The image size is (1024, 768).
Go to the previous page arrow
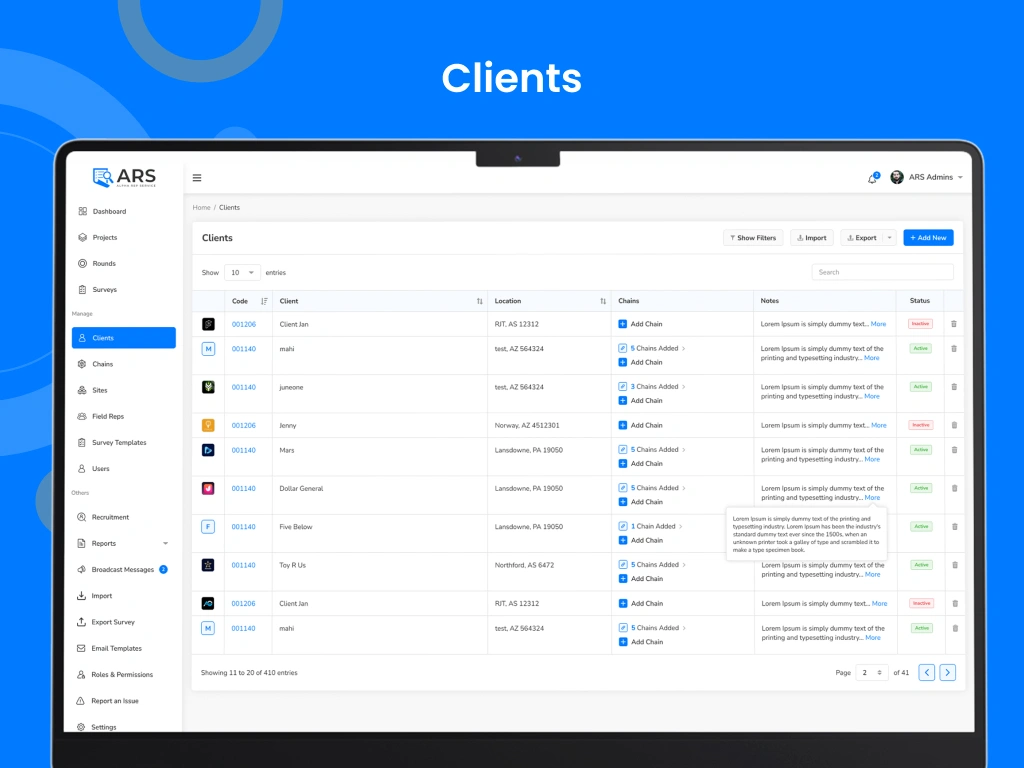pos(927,673)
